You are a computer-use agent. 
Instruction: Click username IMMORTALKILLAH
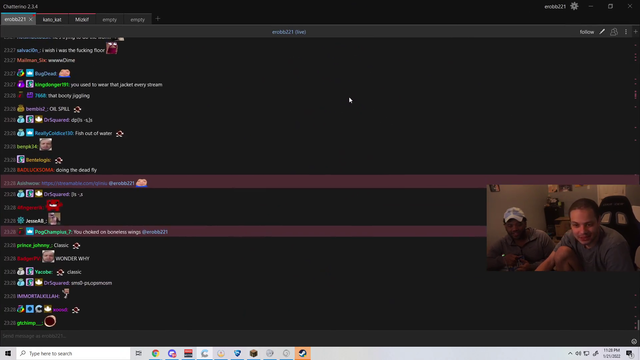point(38,296)
